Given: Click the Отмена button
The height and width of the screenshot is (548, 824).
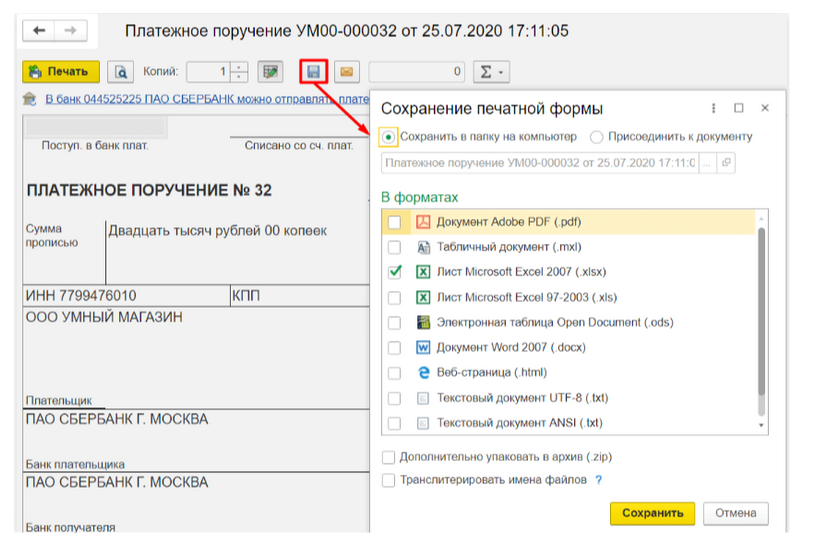Looking at the screenshot, I should tap(736, 513).
